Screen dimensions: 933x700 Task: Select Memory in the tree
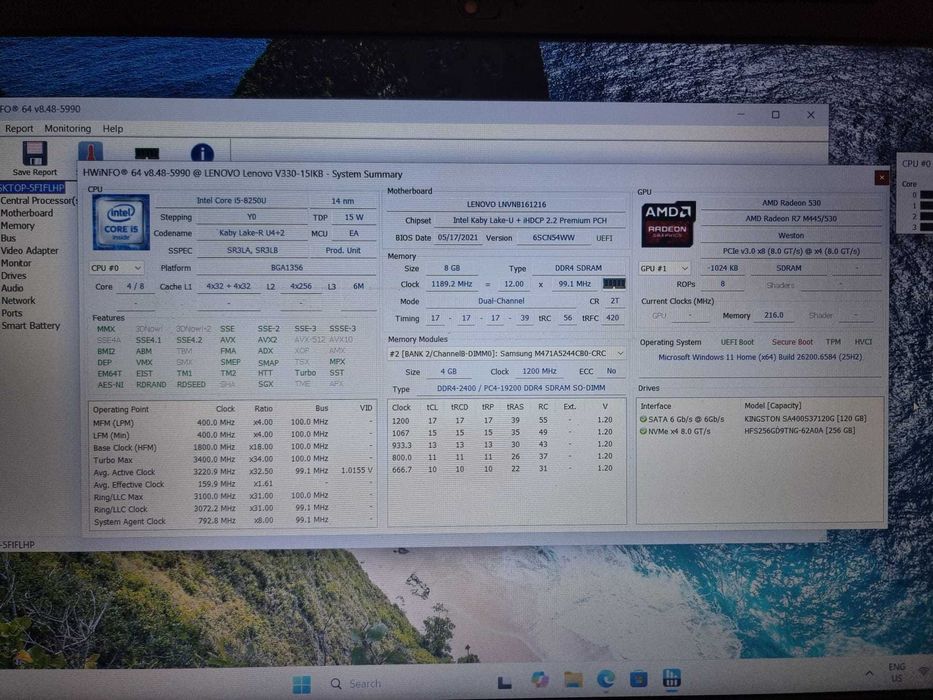[17, 226]
